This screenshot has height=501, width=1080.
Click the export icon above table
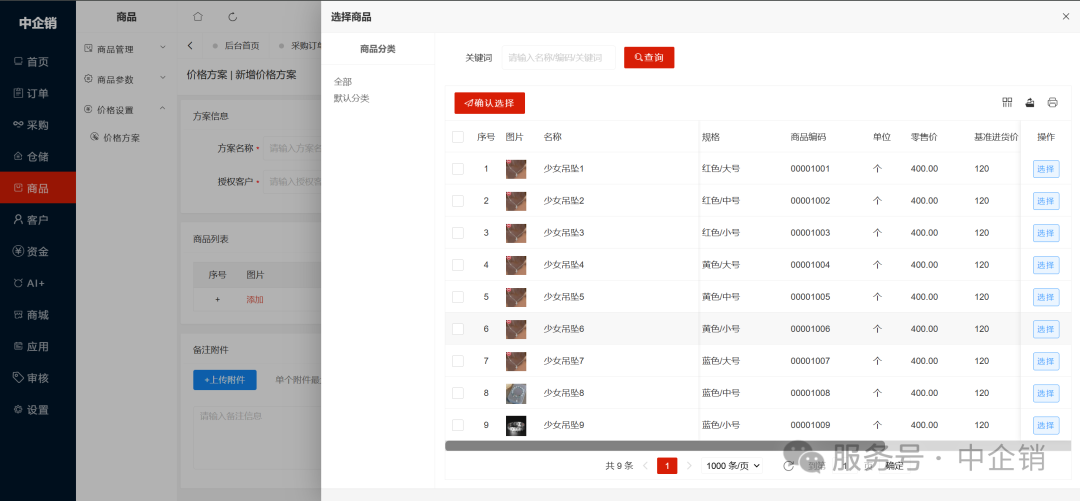point(1030,102)
